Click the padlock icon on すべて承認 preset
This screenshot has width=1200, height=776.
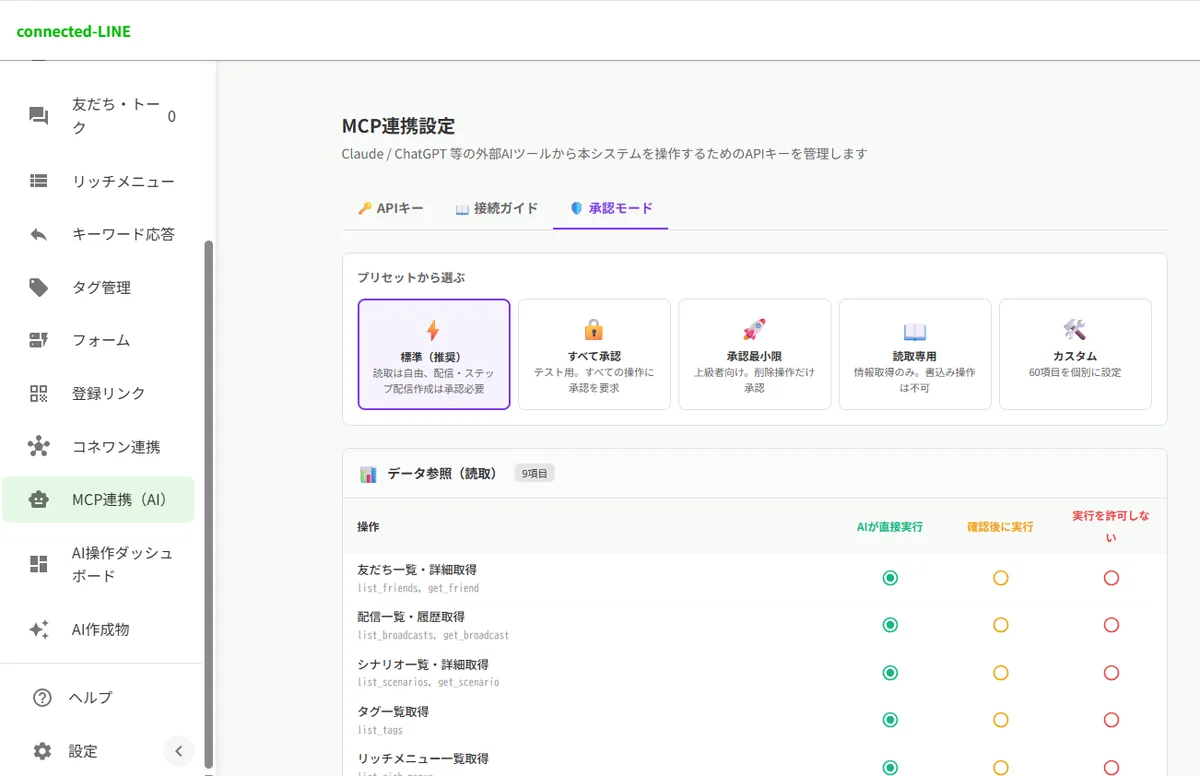(x=594, y=330)
